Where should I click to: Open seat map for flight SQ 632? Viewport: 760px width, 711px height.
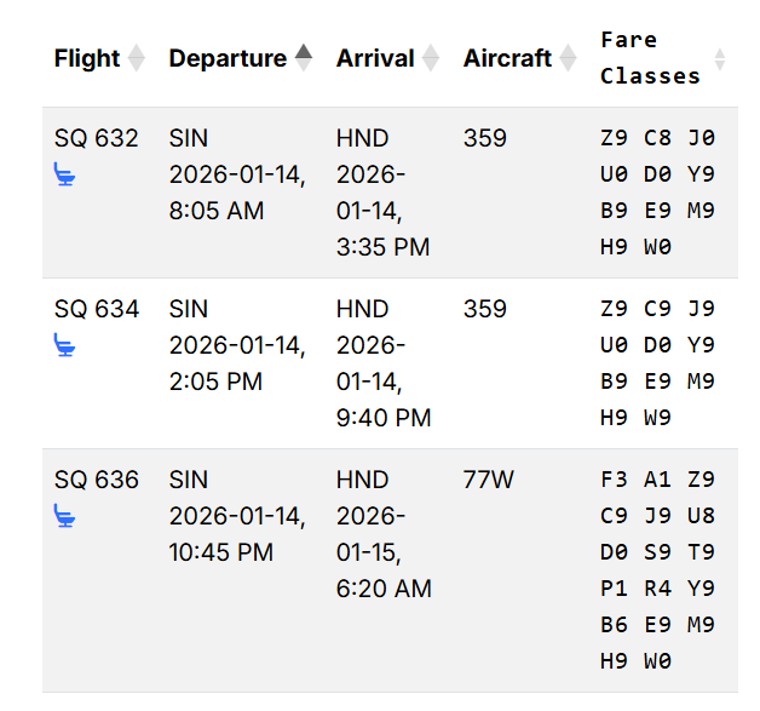(65, 176)
